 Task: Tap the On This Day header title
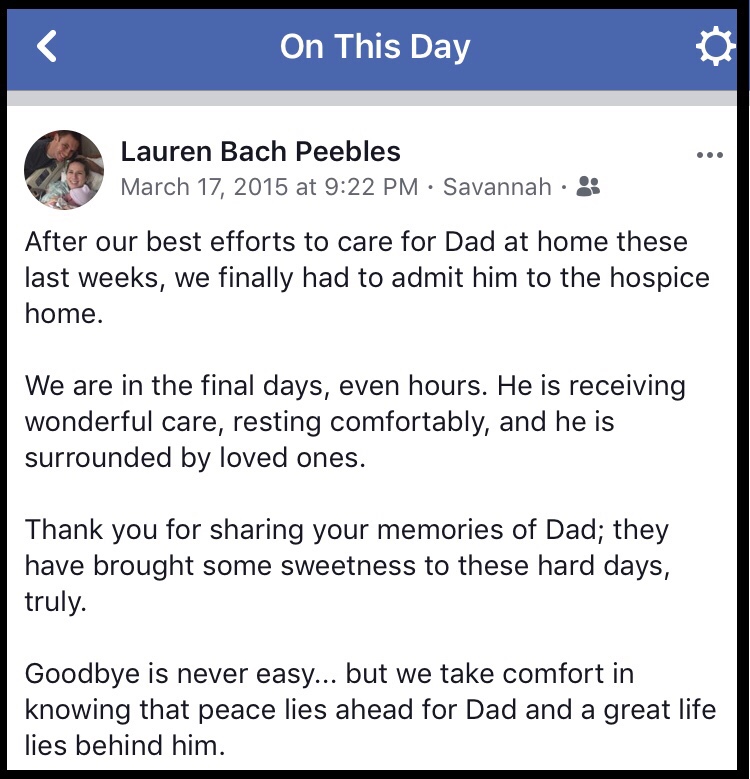coord(375,46)
